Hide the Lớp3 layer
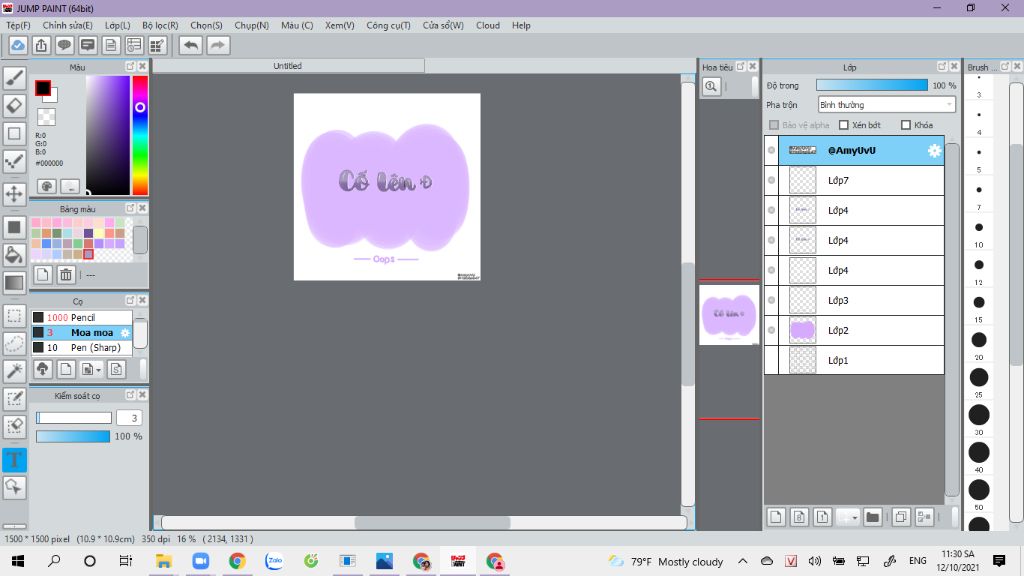The image size is (1024, 576). 771,300
